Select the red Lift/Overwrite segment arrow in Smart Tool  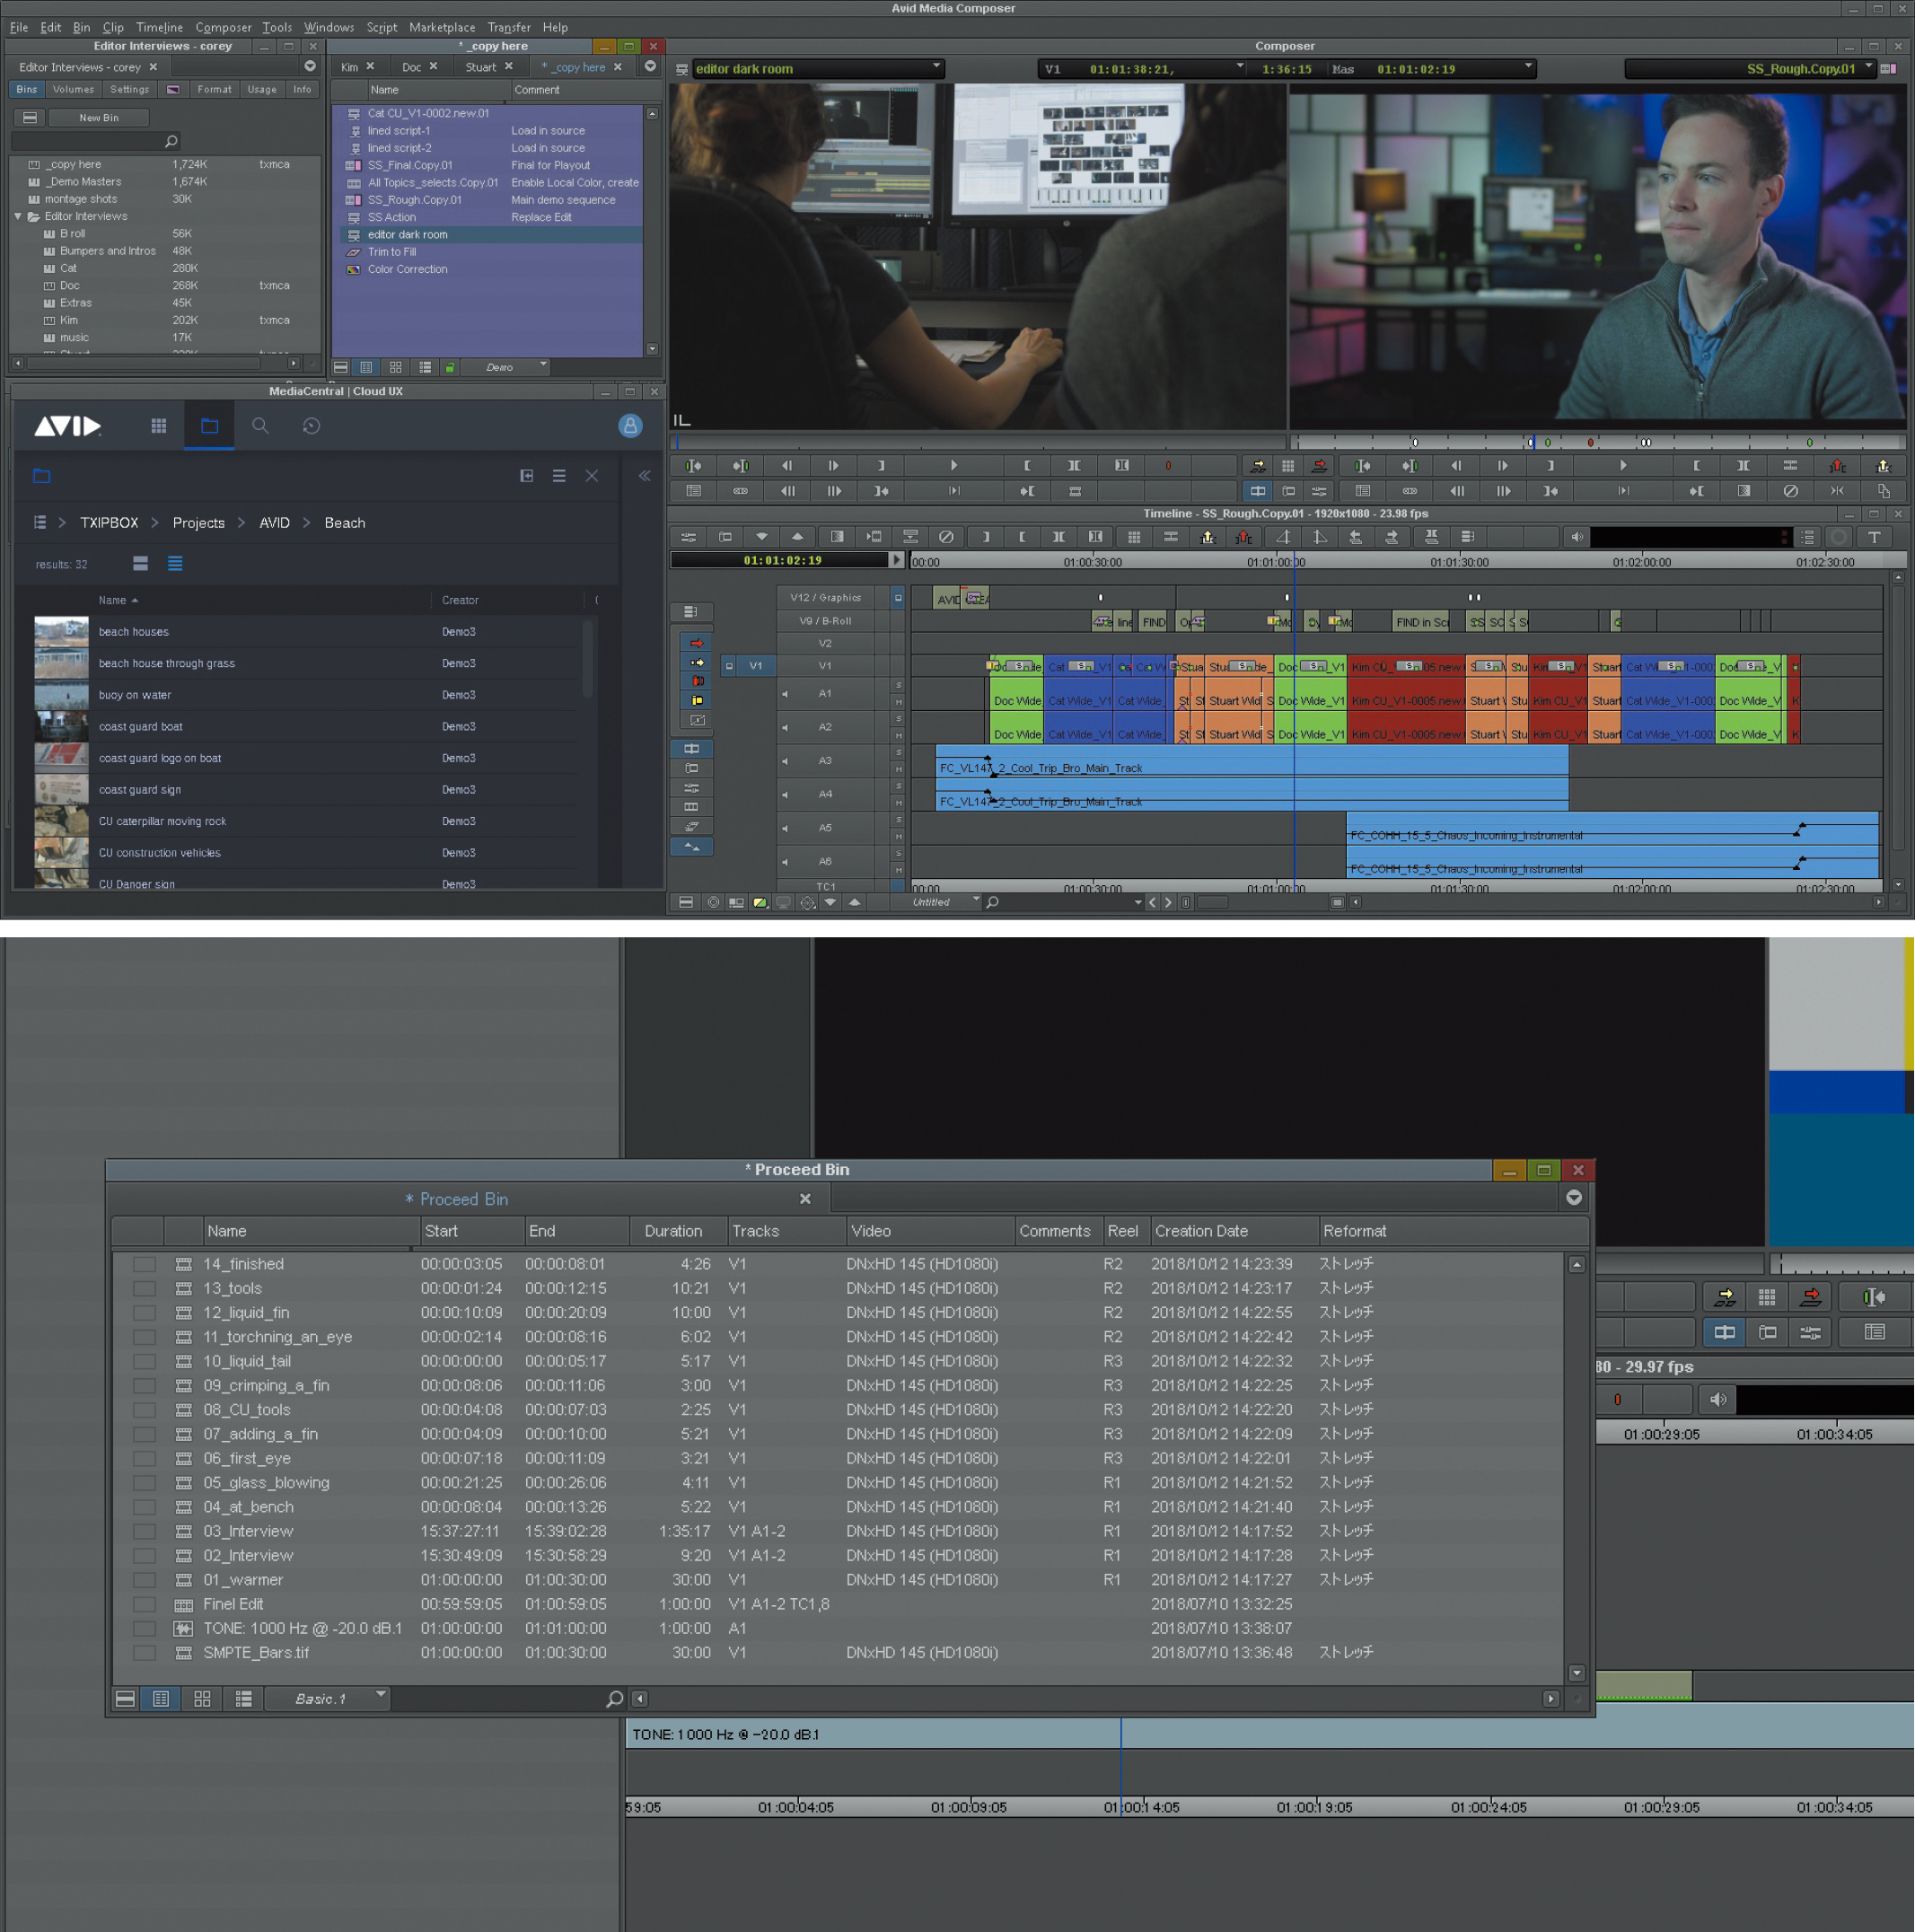coord(697,643)
